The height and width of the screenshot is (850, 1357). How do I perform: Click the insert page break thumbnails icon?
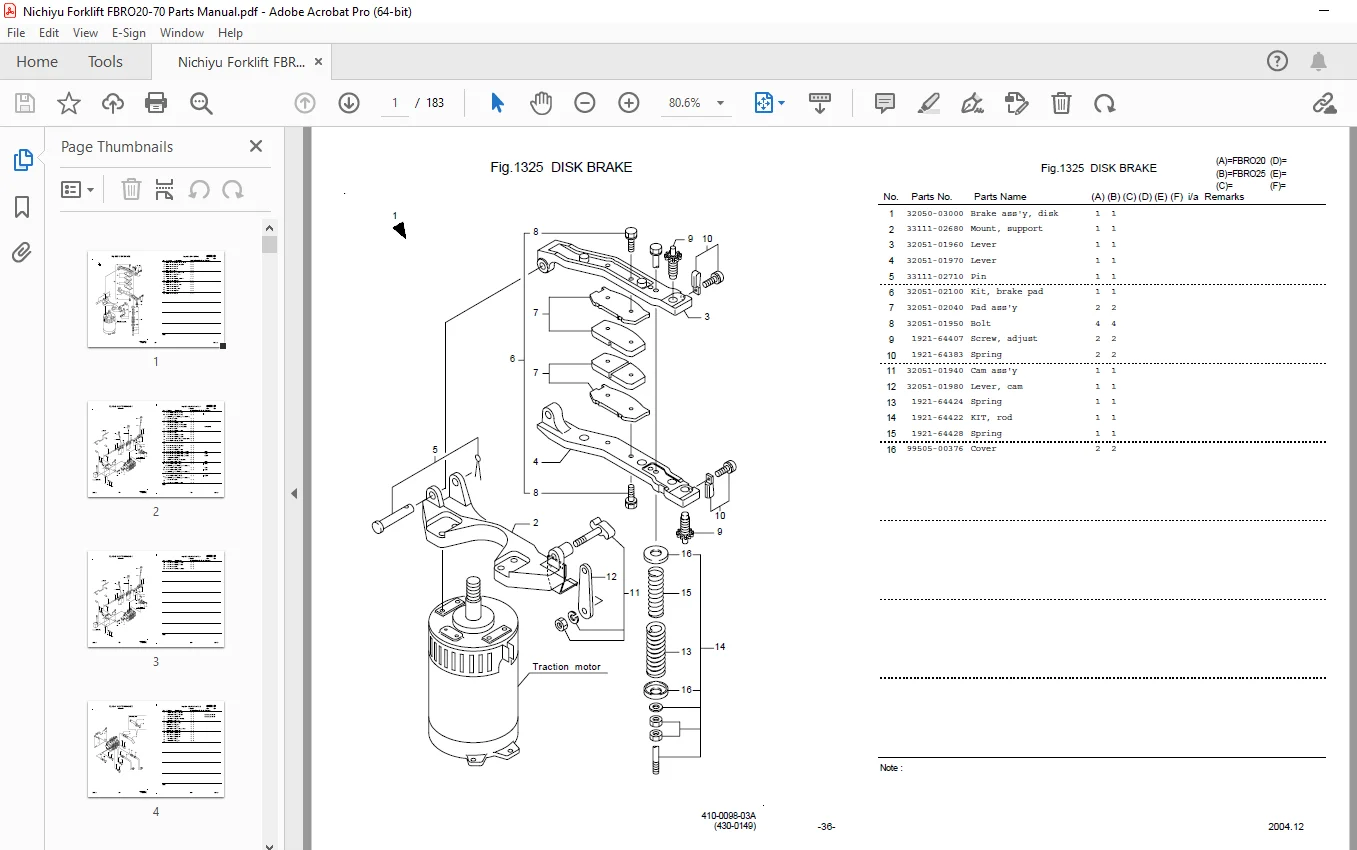tap(165, 189)
